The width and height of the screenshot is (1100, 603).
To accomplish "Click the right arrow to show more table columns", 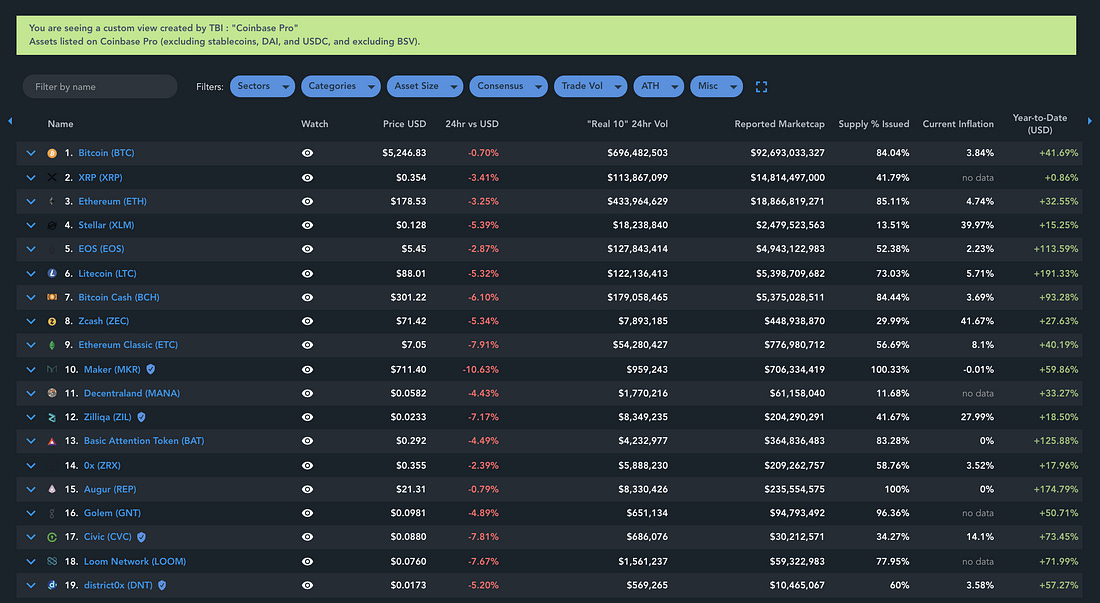I will [x=1089, y=121].
